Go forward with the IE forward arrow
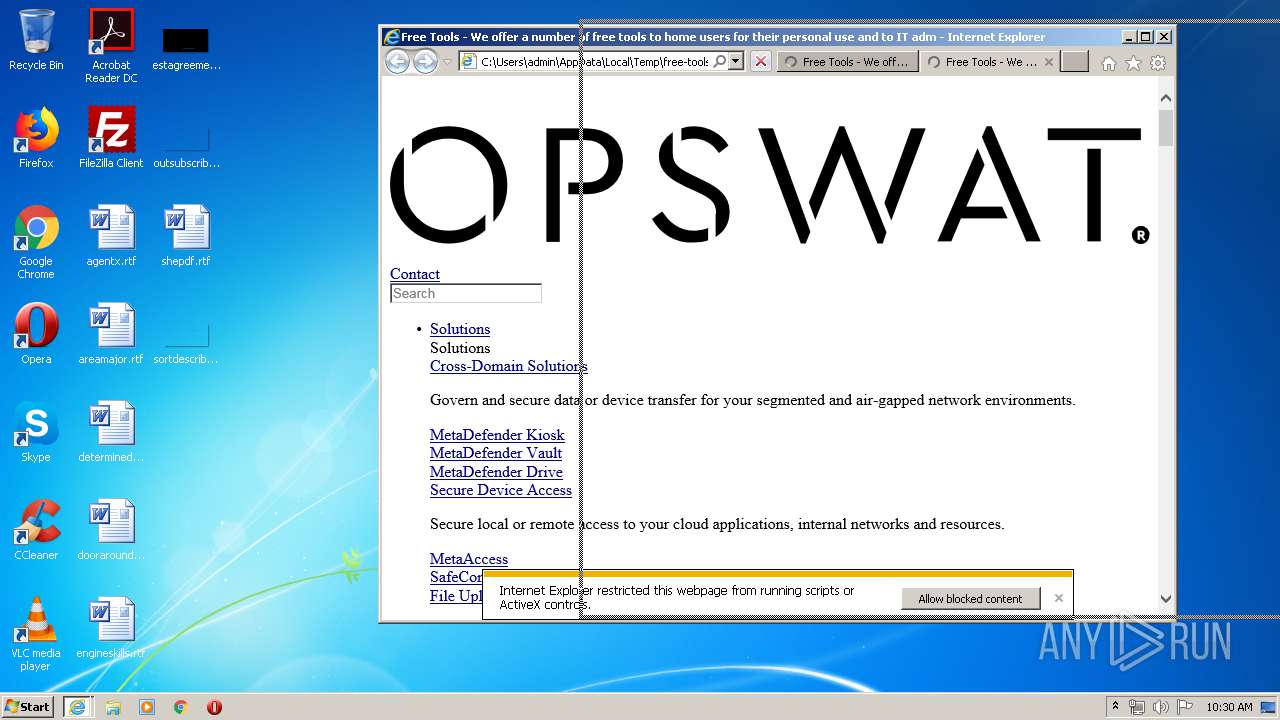The width and height of the screenshot is (1280, 720). click(425, 62)
